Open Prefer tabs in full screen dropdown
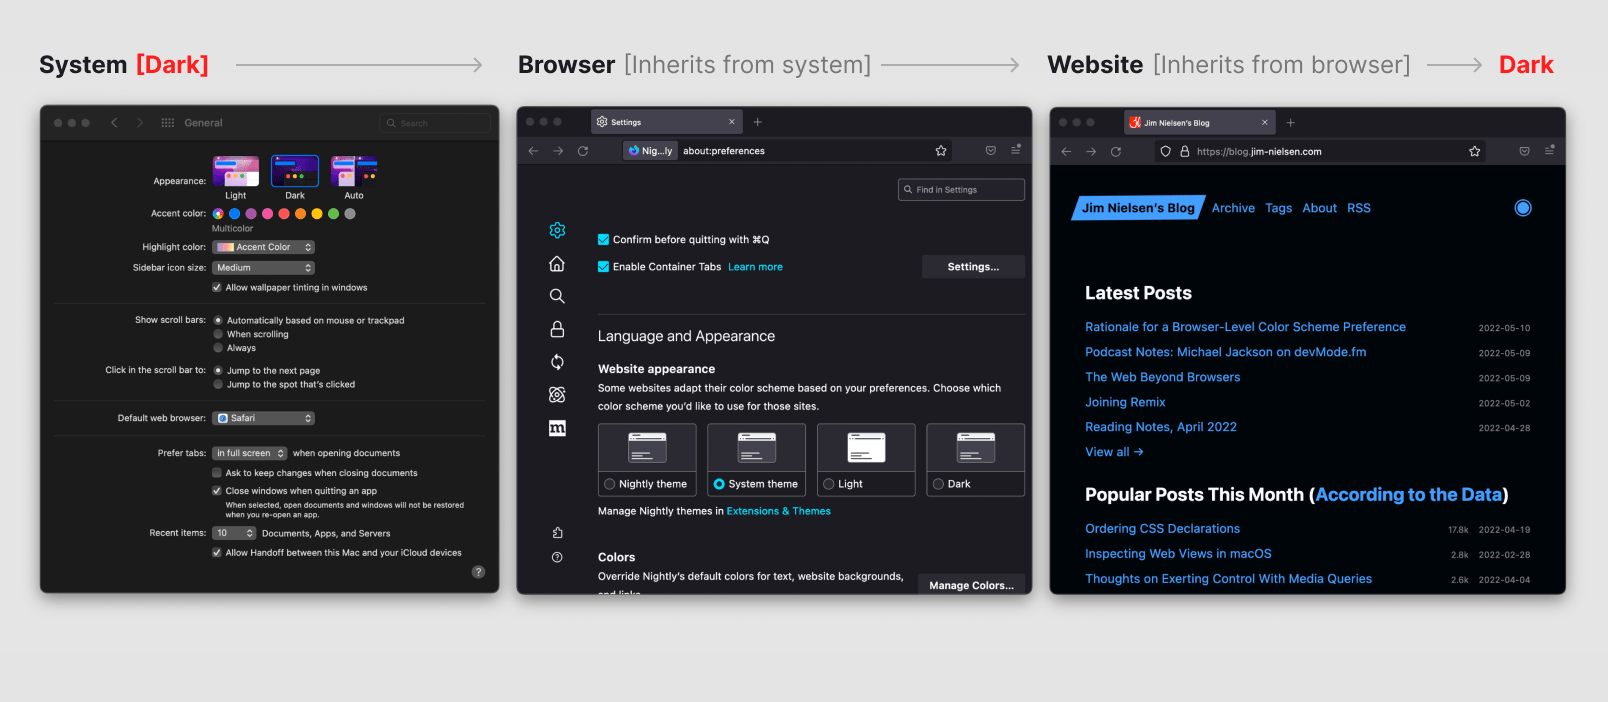Image resolution: width=1608 pixels, height=702 pixels. click(250, 453)
